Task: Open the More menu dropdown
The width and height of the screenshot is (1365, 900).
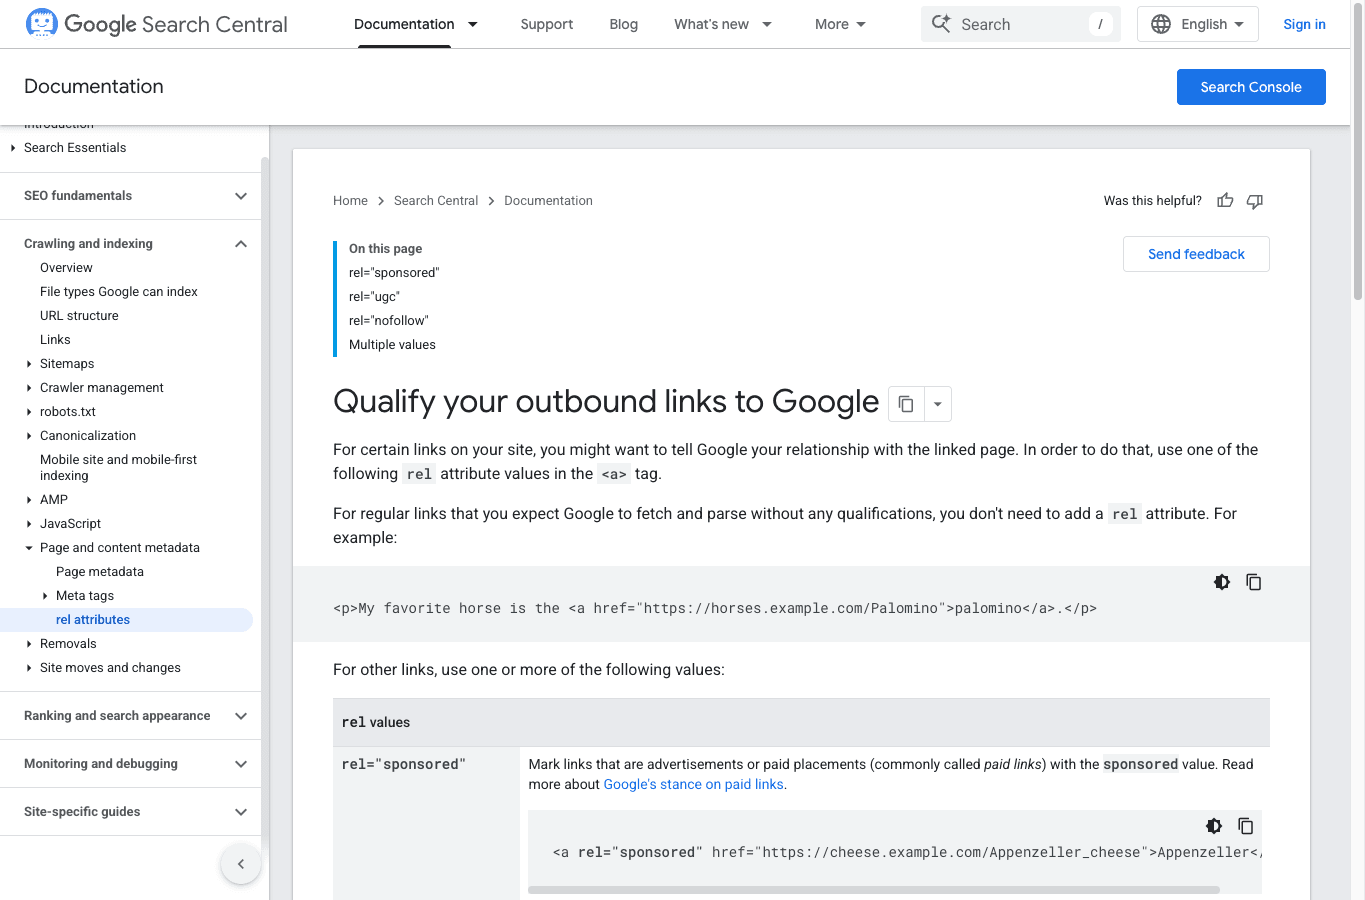Action: coord(841,24)
